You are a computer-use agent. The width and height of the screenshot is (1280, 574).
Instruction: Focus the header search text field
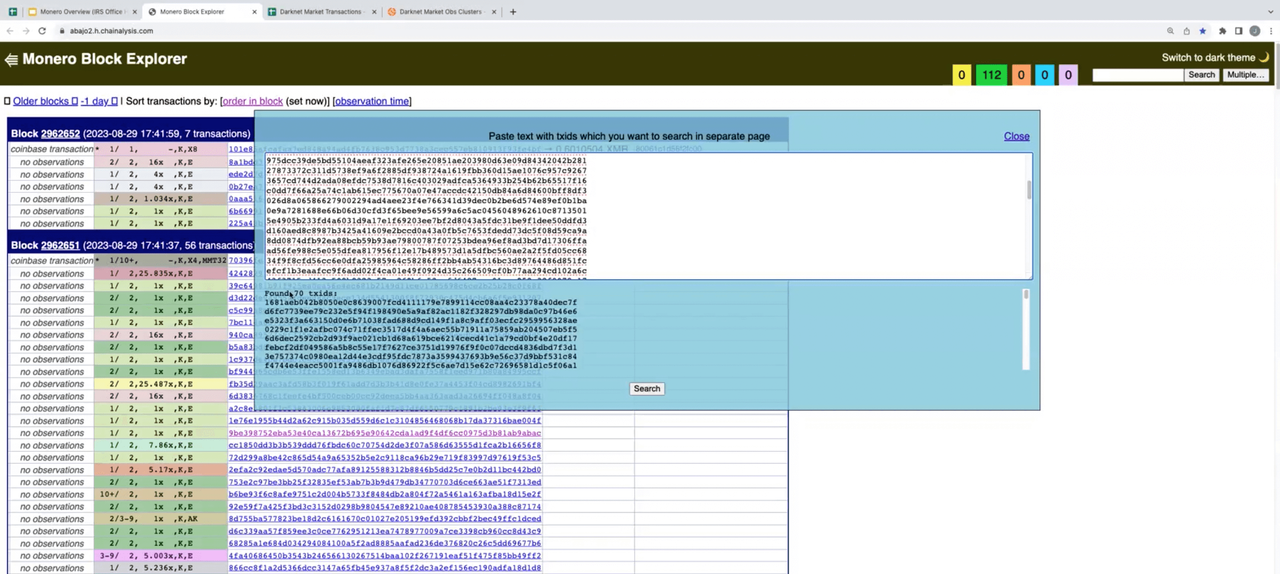tap(1137, 75)
